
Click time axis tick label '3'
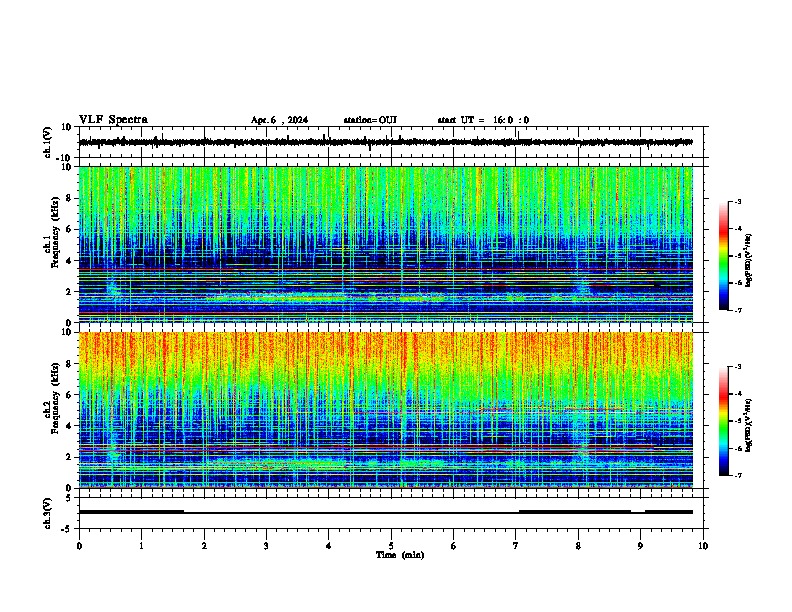click(266, 546)
